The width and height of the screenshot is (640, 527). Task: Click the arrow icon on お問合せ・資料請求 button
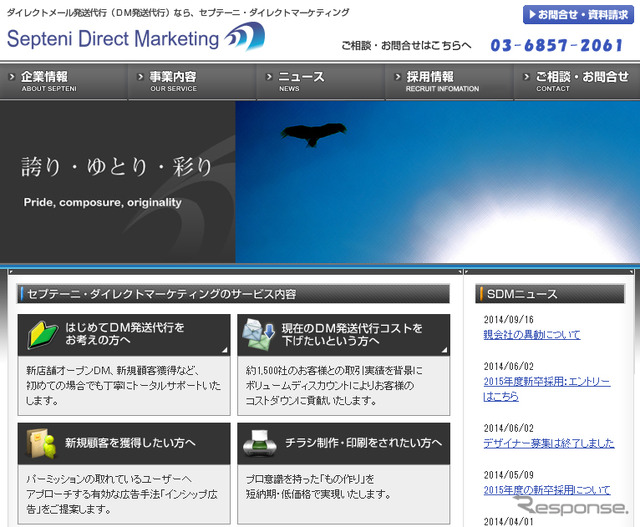(x=531, y=15)
